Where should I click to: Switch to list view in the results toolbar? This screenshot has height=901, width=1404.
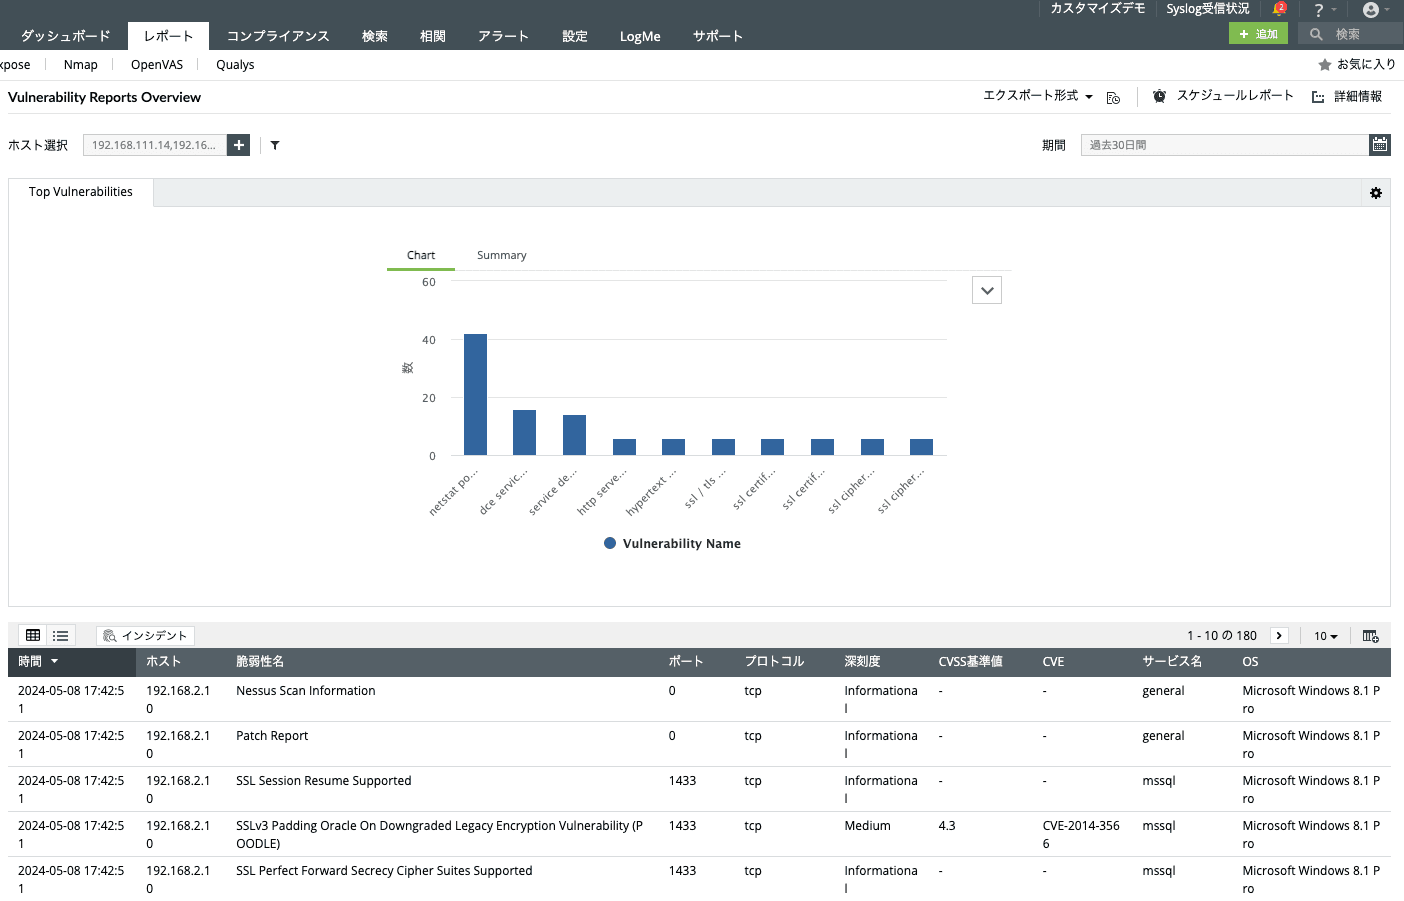point(60,634)
